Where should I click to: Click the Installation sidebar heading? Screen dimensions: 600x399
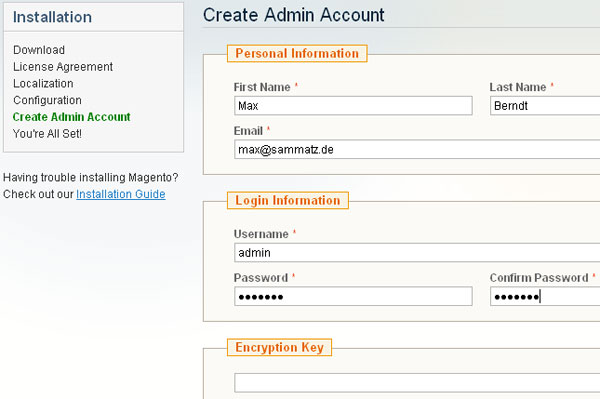52,17
